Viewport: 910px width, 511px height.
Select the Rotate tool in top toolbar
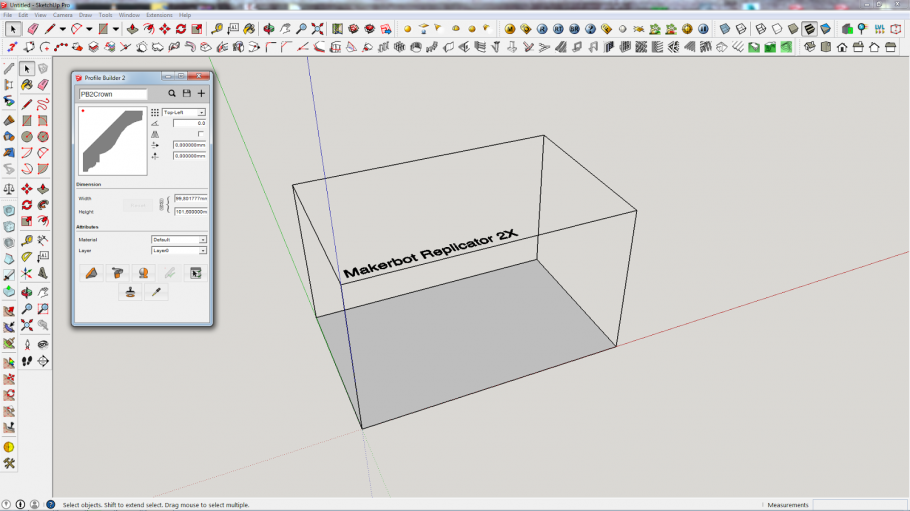click(x=181, y=29)
